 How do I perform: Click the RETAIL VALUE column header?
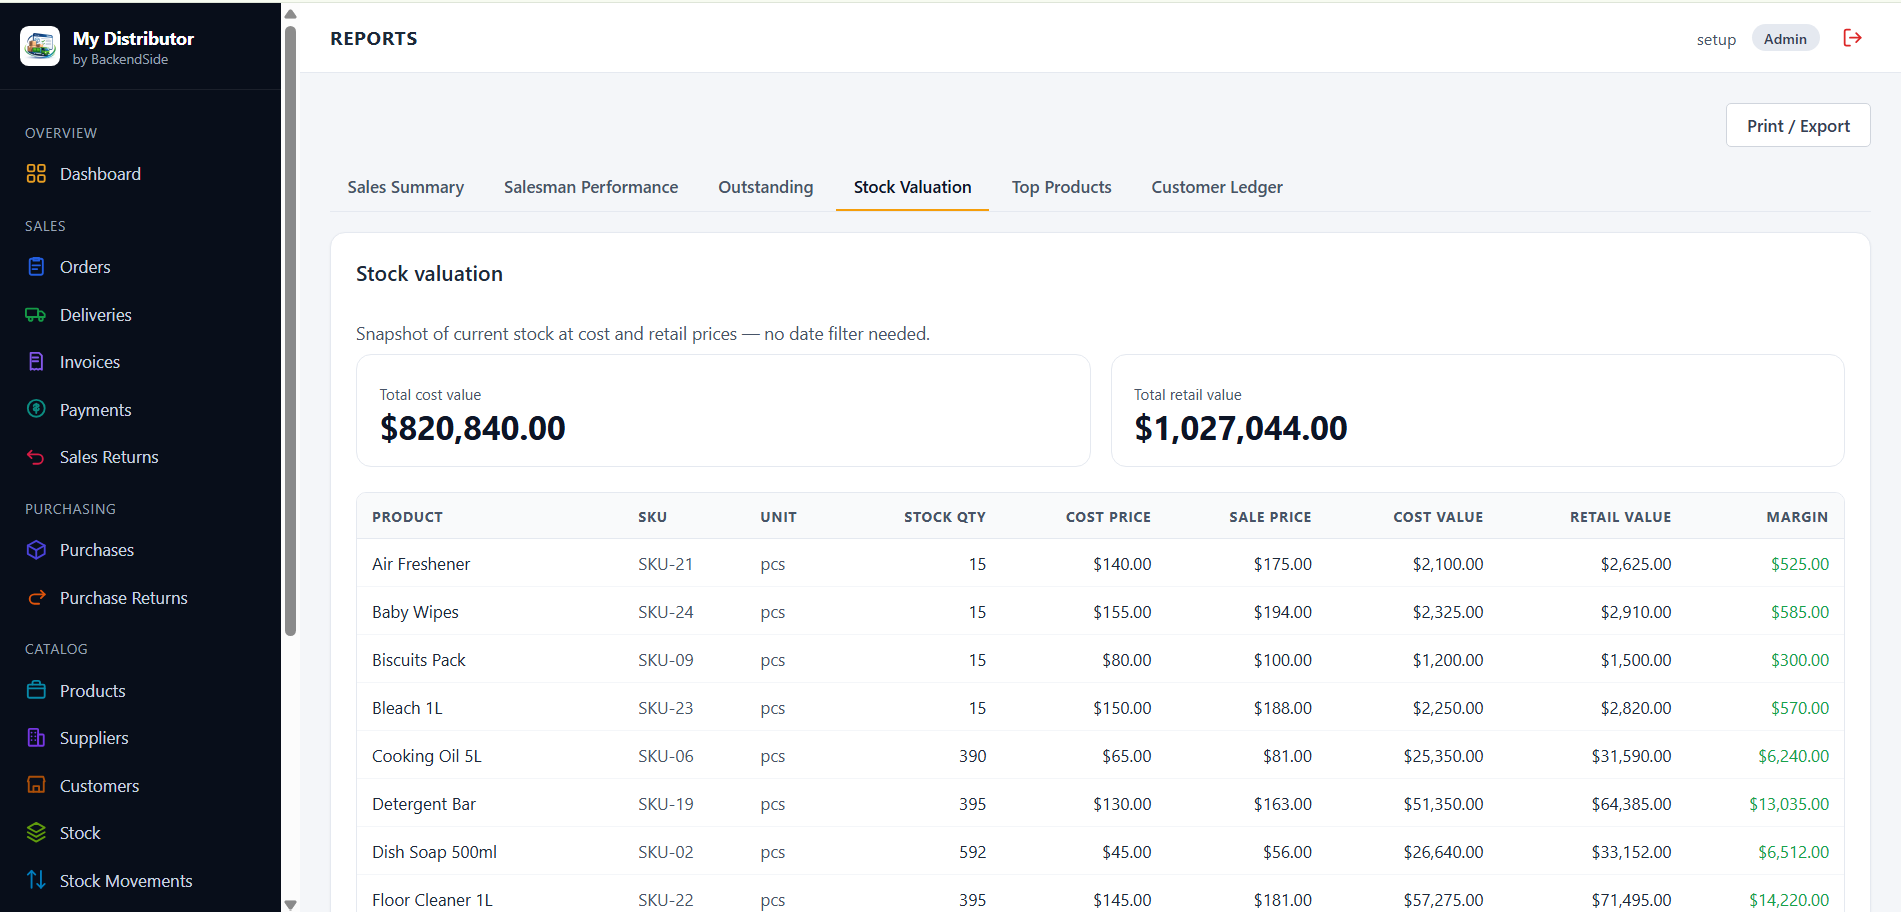1620,517
